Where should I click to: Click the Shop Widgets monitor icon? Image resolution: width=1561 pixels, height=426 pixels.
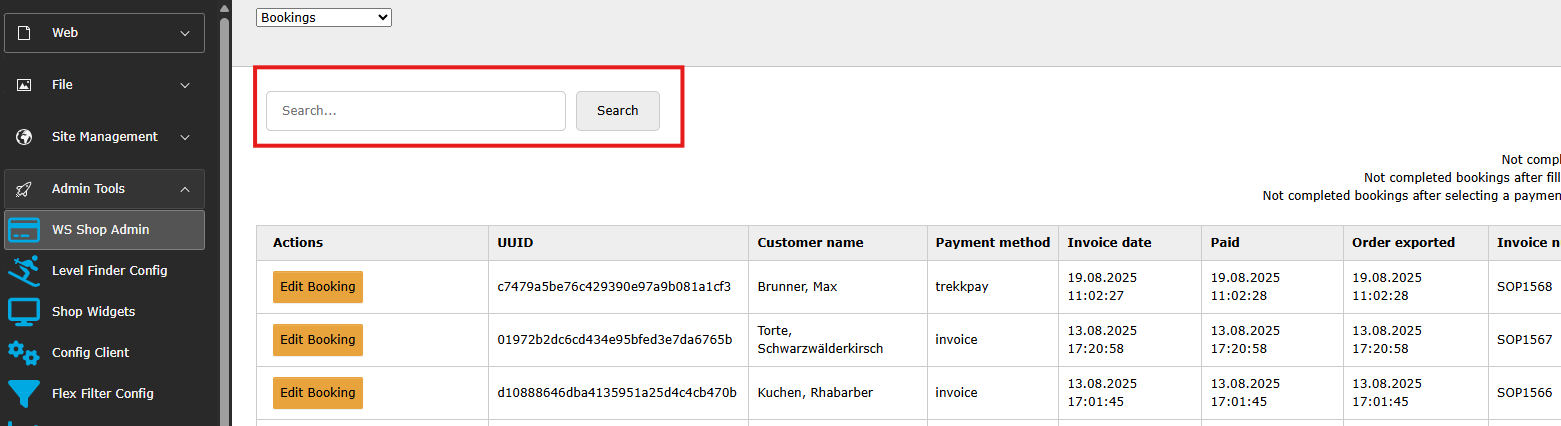point(24,312)
